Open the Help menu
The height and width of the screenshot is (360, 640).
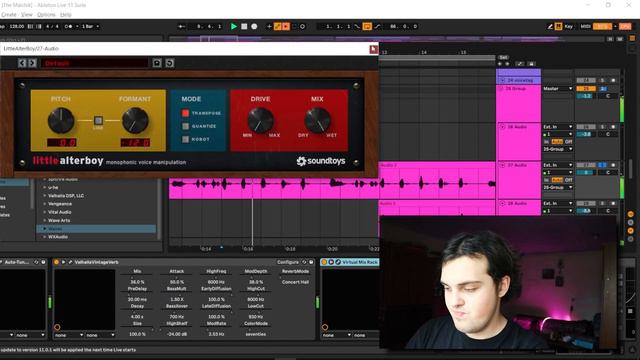(66, 14)
